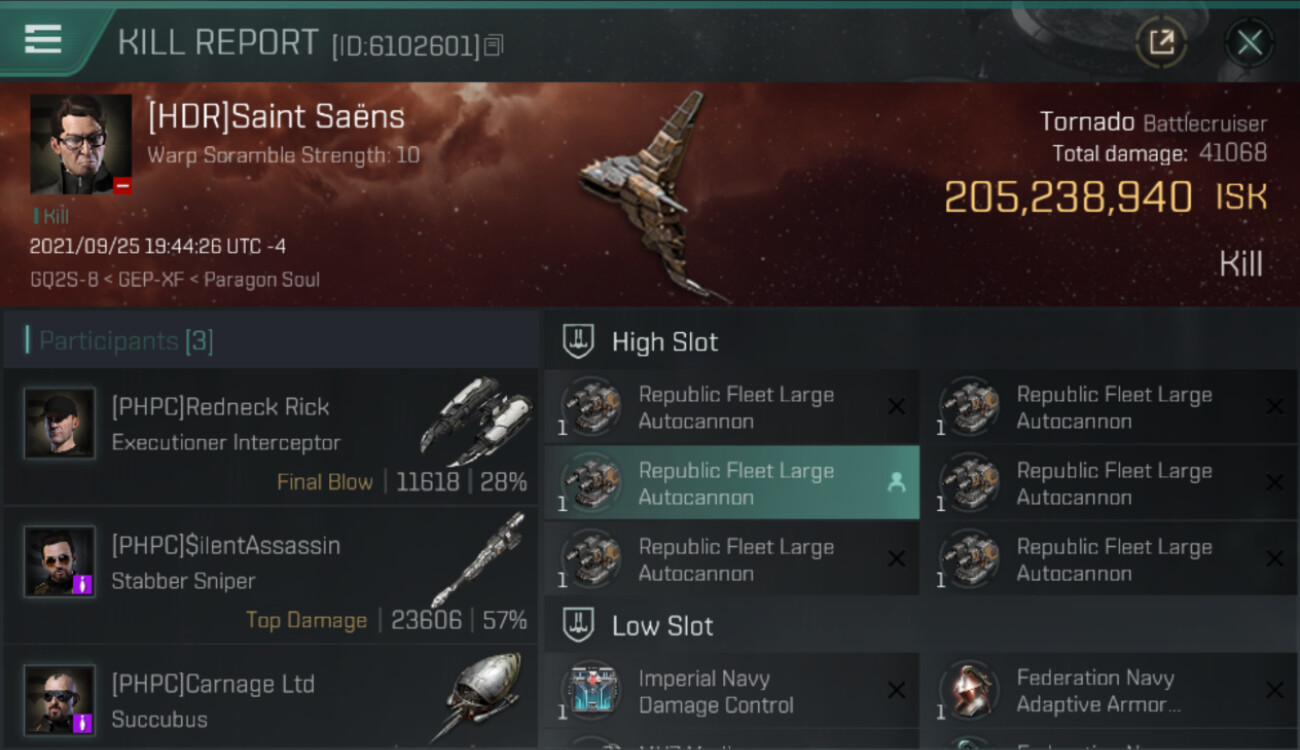Copy the kill report ID
This screenshot has width=1300, height=750.
[493, 45]
